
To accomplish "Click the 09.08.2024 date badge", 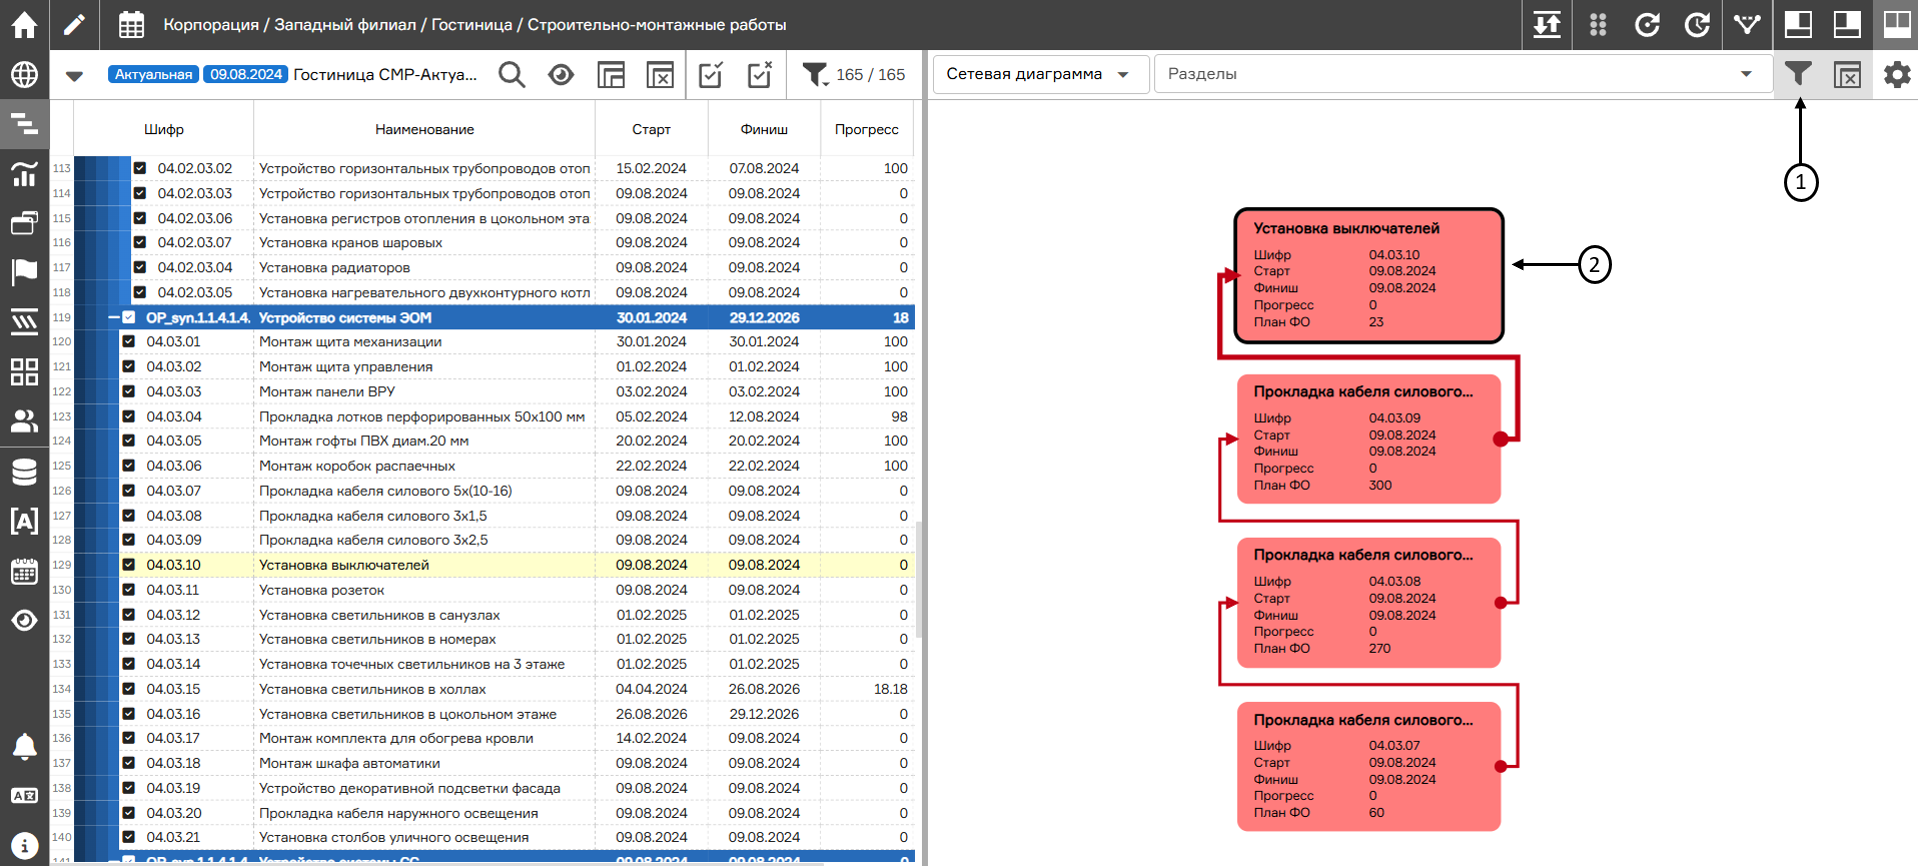I will coord(246,74).
